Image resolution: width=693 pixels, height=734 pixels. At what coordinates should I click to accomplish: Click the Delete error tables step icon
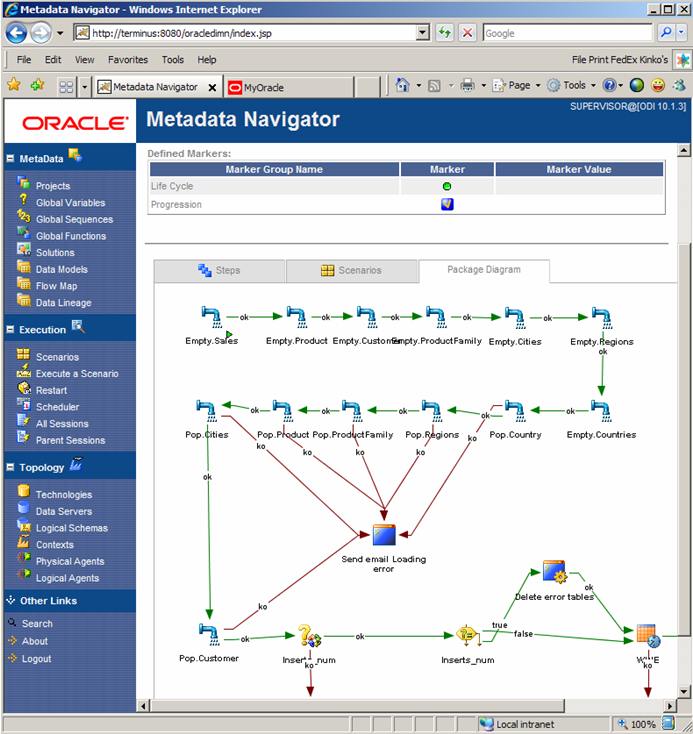point(555,571)
